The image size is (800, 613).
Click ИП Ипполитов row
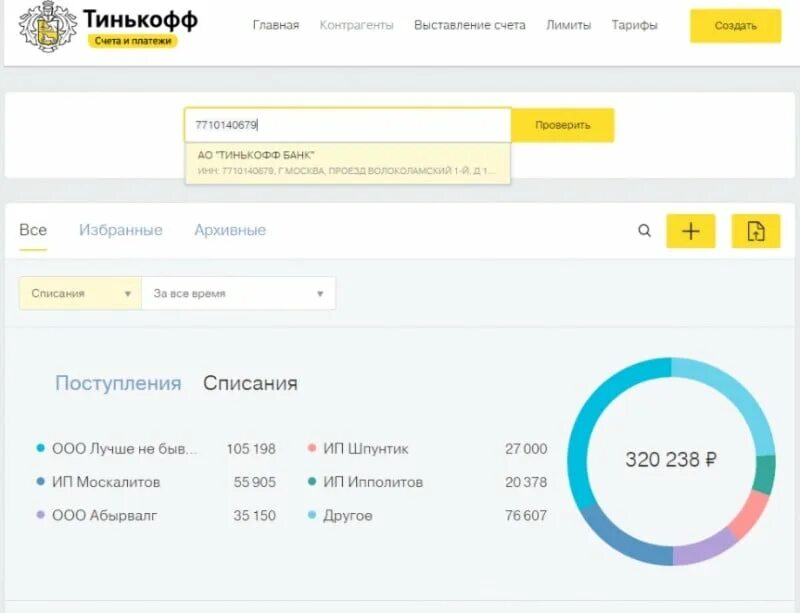click(x=428, y=482)
